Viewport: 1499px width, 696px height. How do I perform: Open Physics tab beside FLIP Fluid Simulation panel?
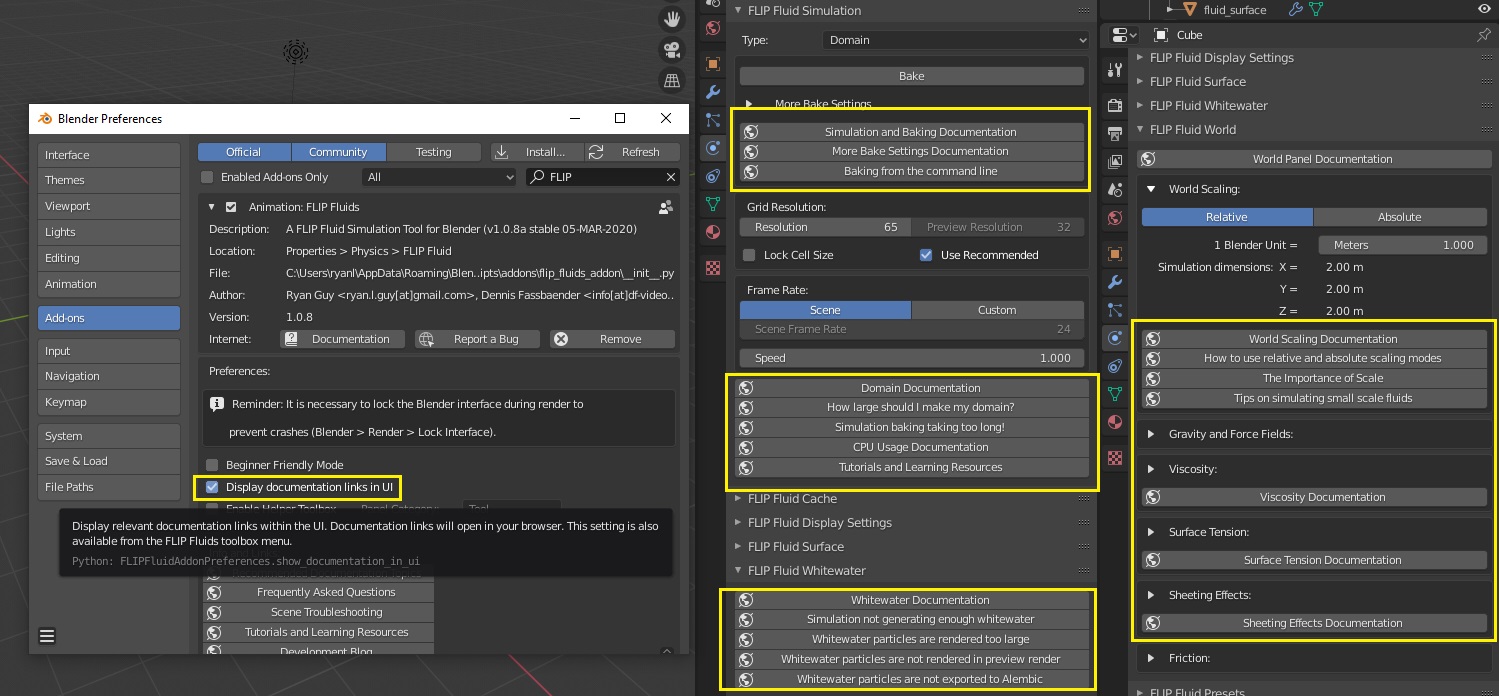(713, 148)
